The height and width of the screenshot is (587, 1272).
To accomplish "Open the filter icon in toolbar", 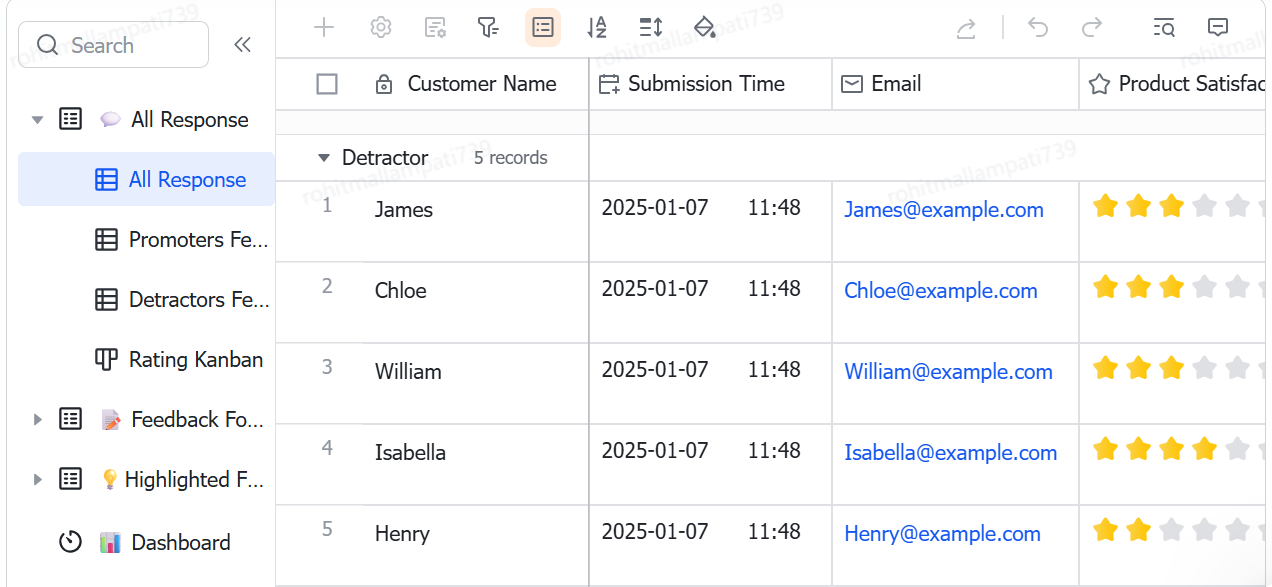I will [x=488, y=28].
